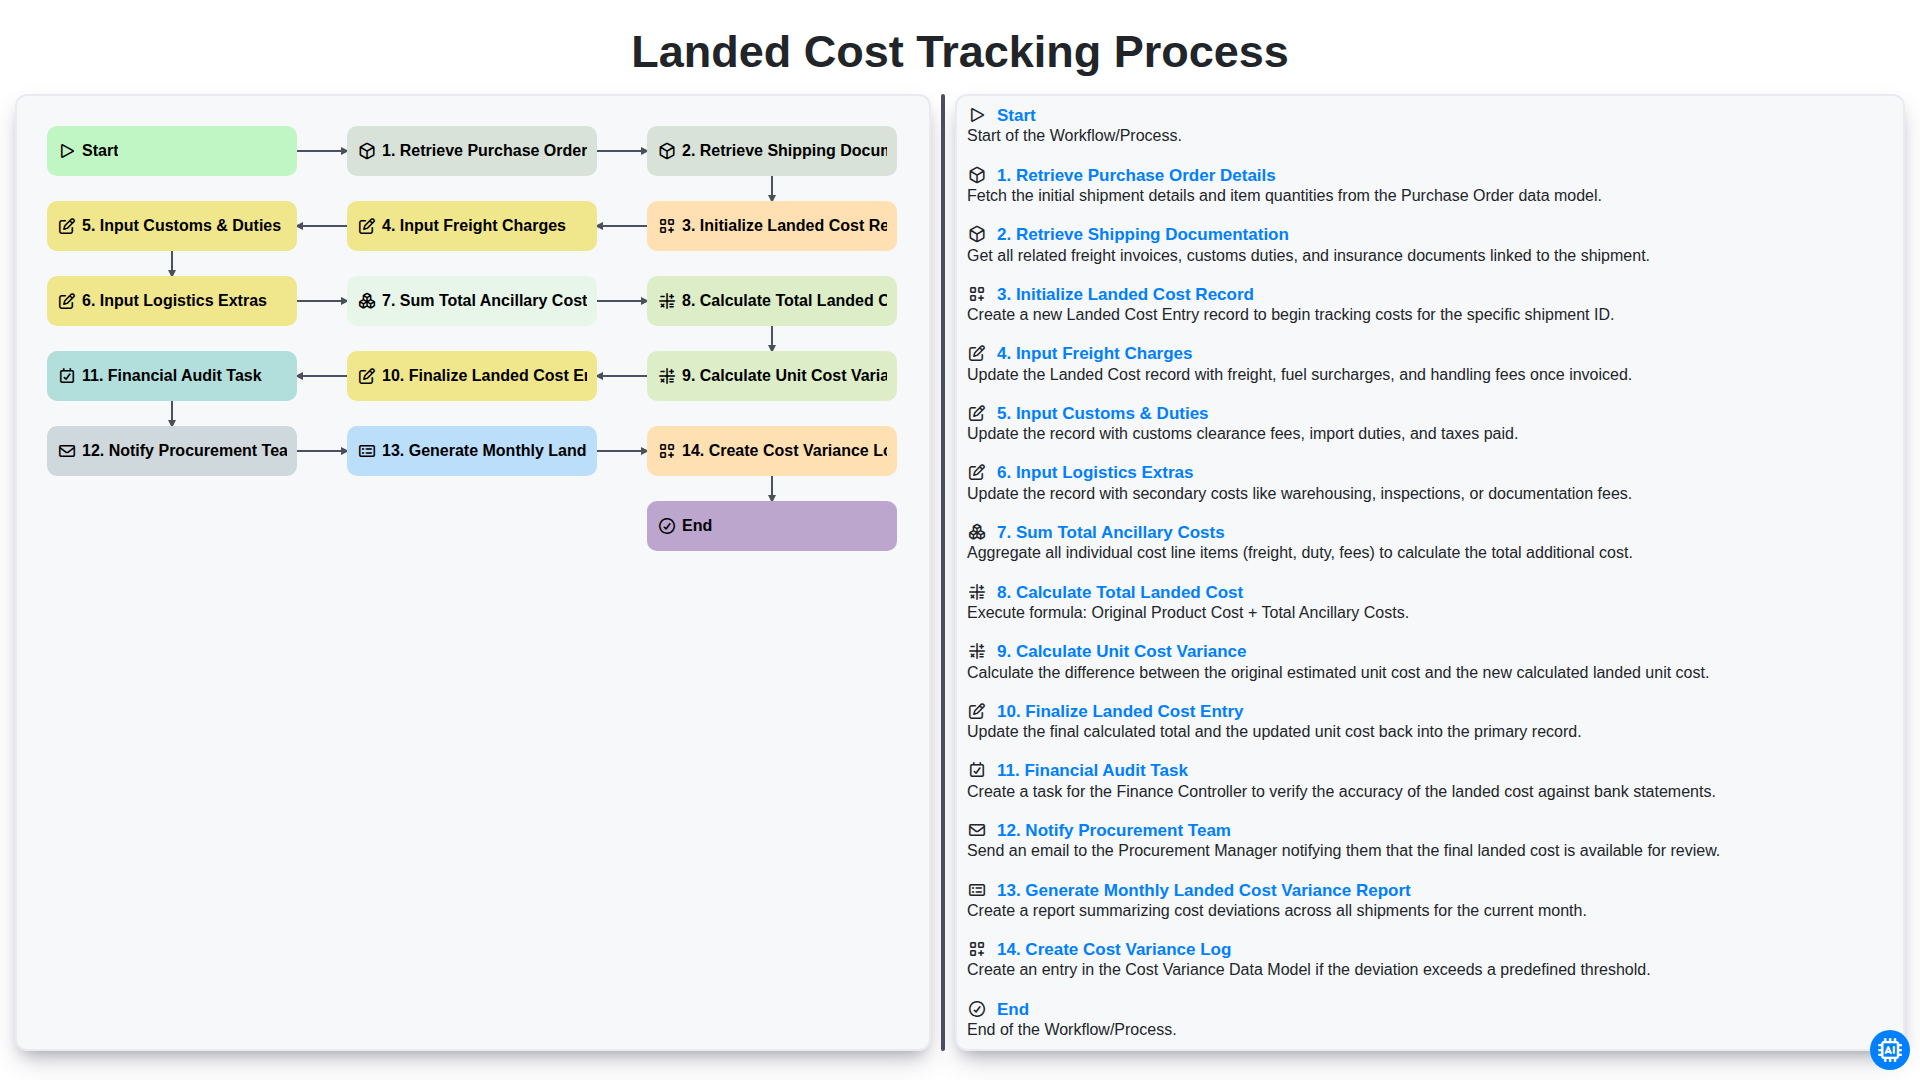Click the cube icon on Retrieve Purchase Order node
The height and width of the screenshot is (1080, 1920).
pos(367,151)
